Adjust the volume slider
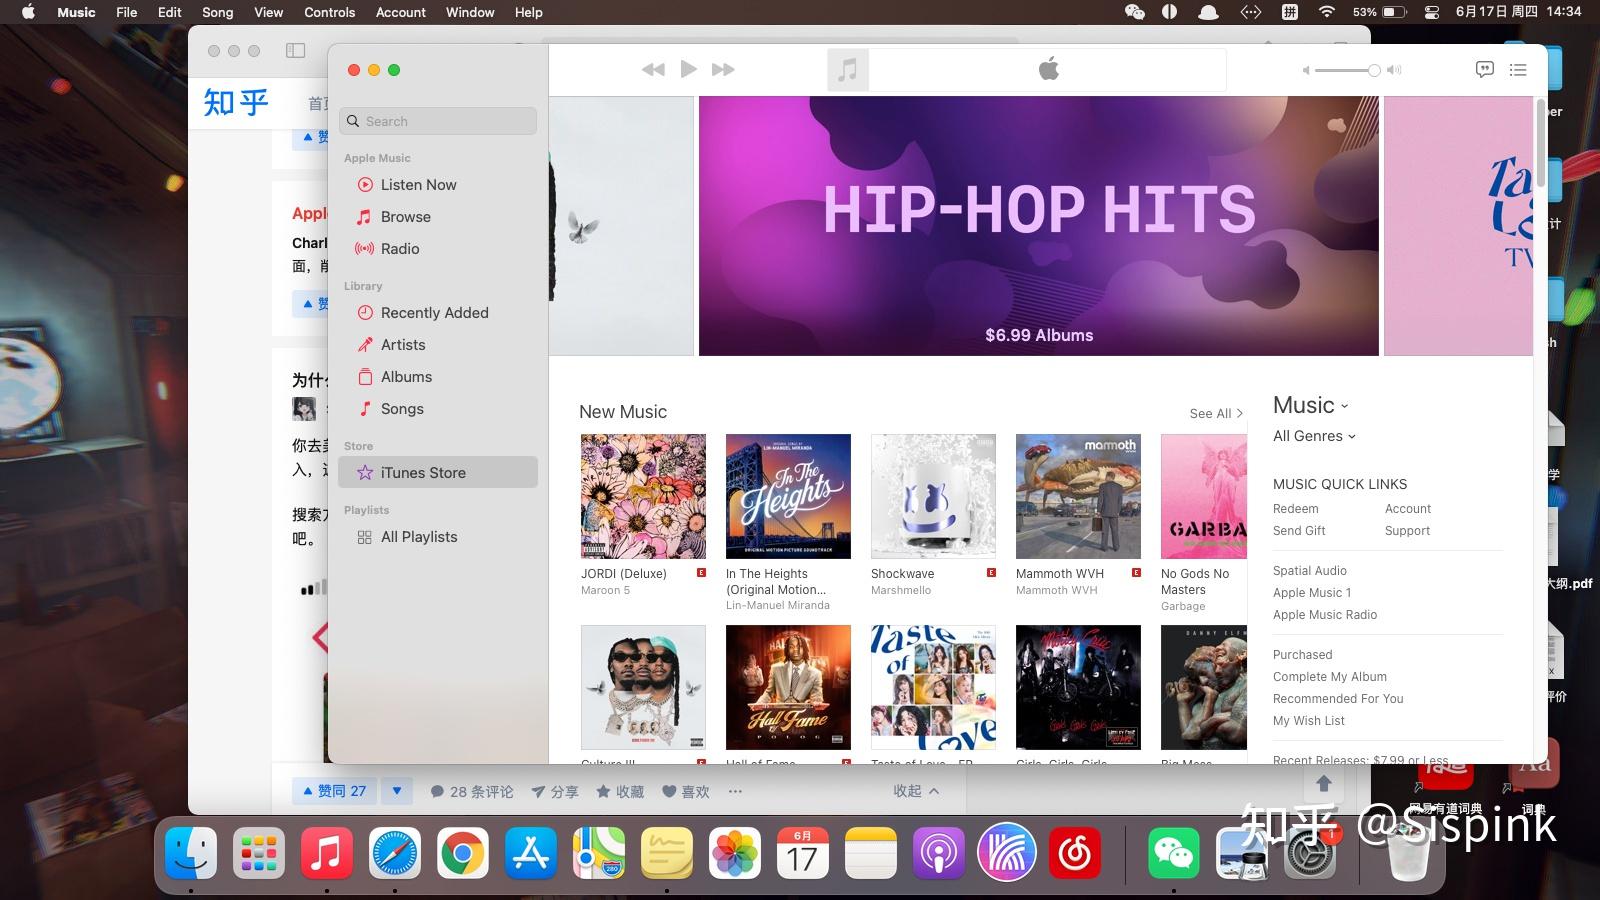Viewport: 1600px width, 900px height. pyautogui.click(x=1348, y=70)
